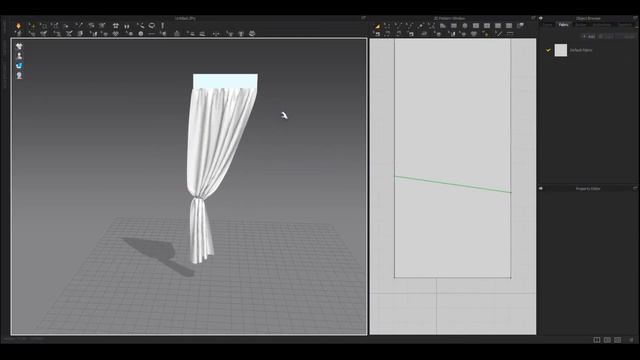Click the Add button in Object Browser

point(589,36)
